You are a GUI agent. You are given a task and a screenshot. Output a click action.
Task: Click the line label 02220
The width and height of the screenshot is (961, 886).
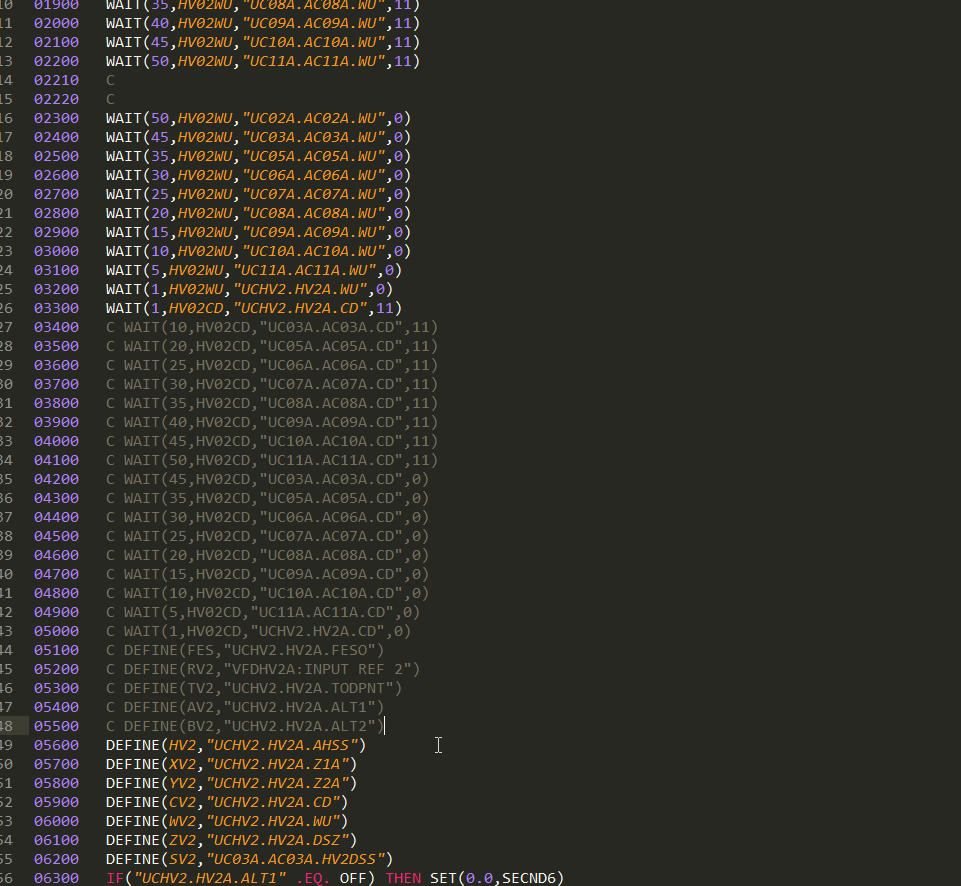tap(56, 99)
